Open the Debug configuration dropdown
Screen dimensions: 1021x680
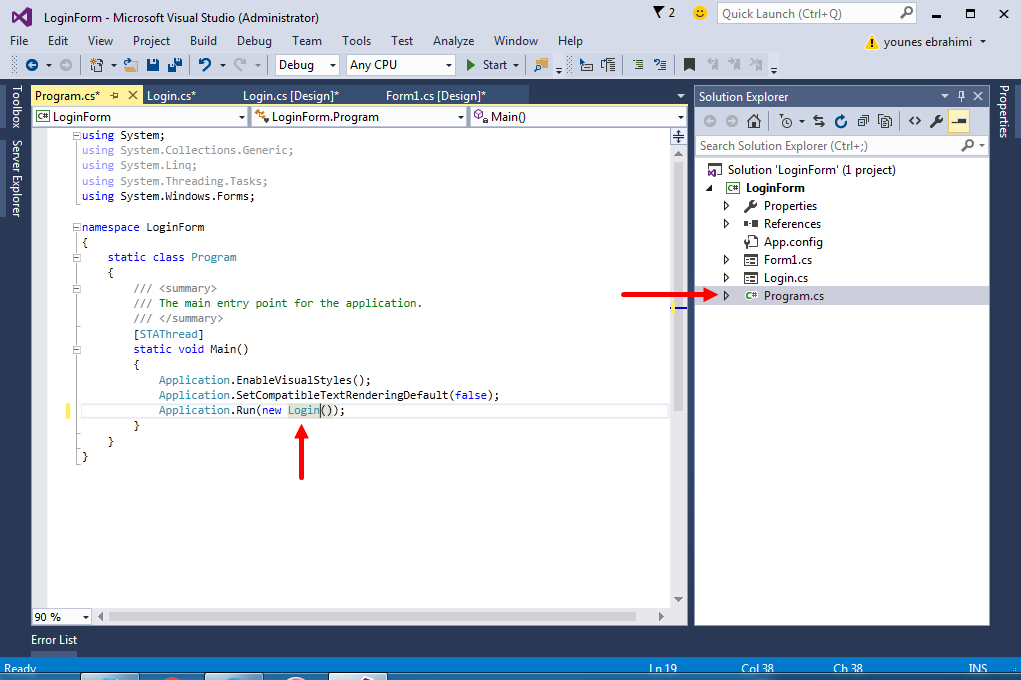[x=308, y=65]
